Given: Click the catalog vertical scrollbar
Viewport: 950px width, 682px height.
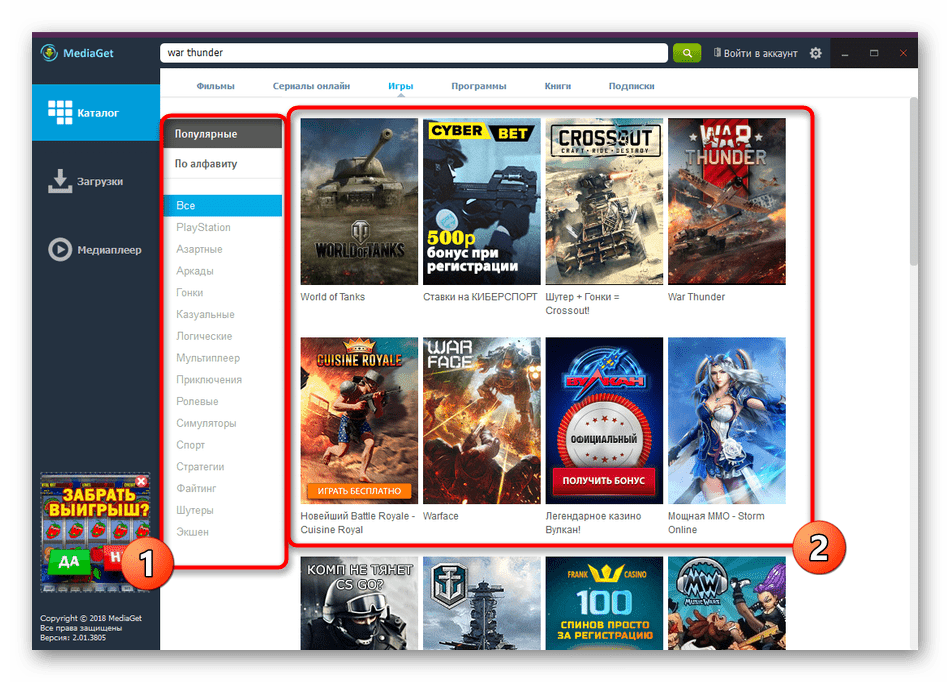Looking at the screenshot, I should pos(914,182).
